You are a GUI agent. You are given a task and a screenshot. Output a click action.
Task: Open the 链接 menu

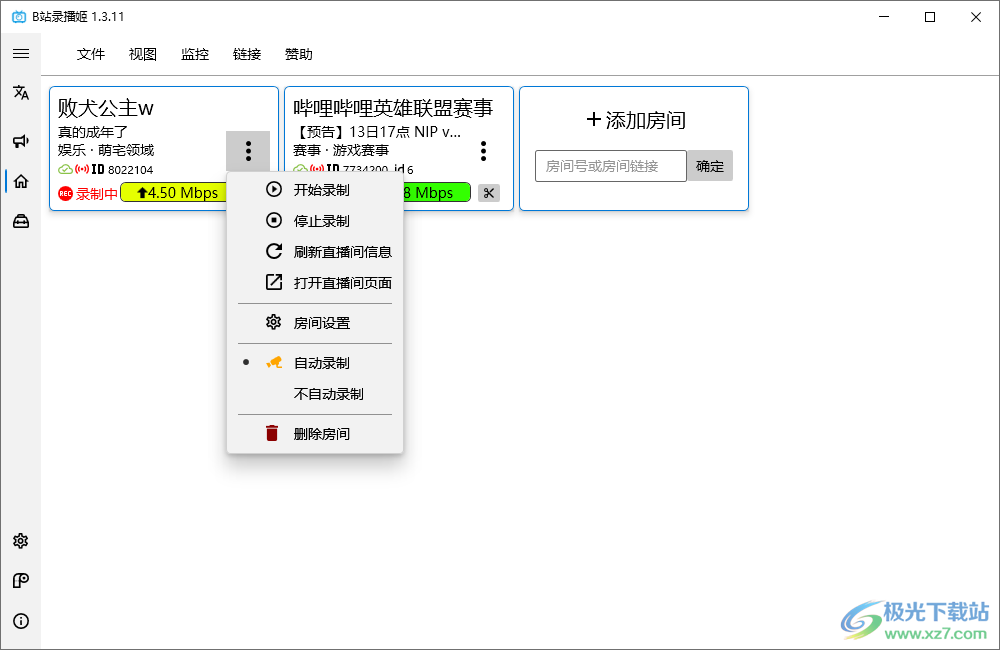click(247, 54)
